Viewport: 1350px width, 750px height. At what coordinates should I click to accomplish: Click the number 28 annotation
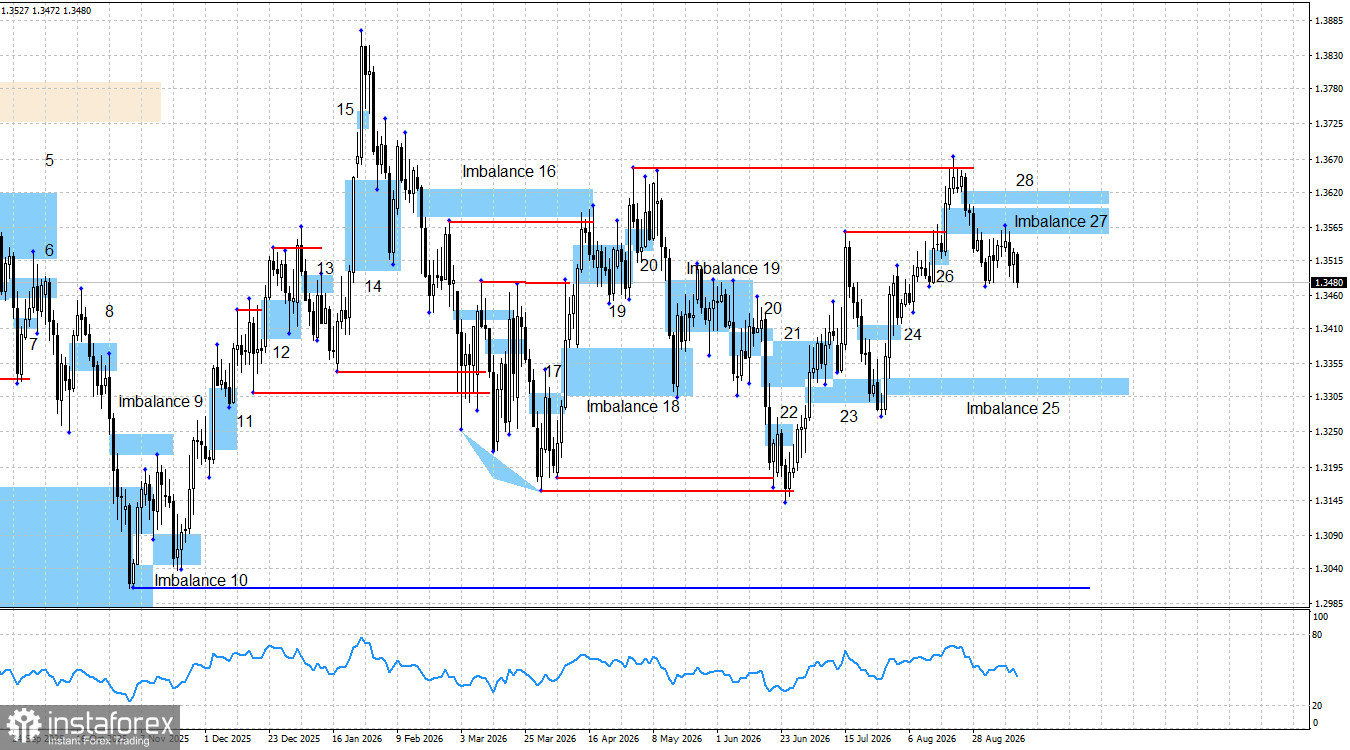click(1024, 181)
